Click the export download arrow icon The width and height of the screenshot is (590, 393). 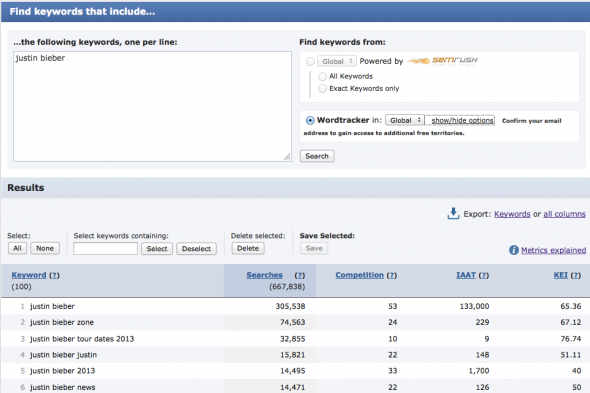pos(453,213)
